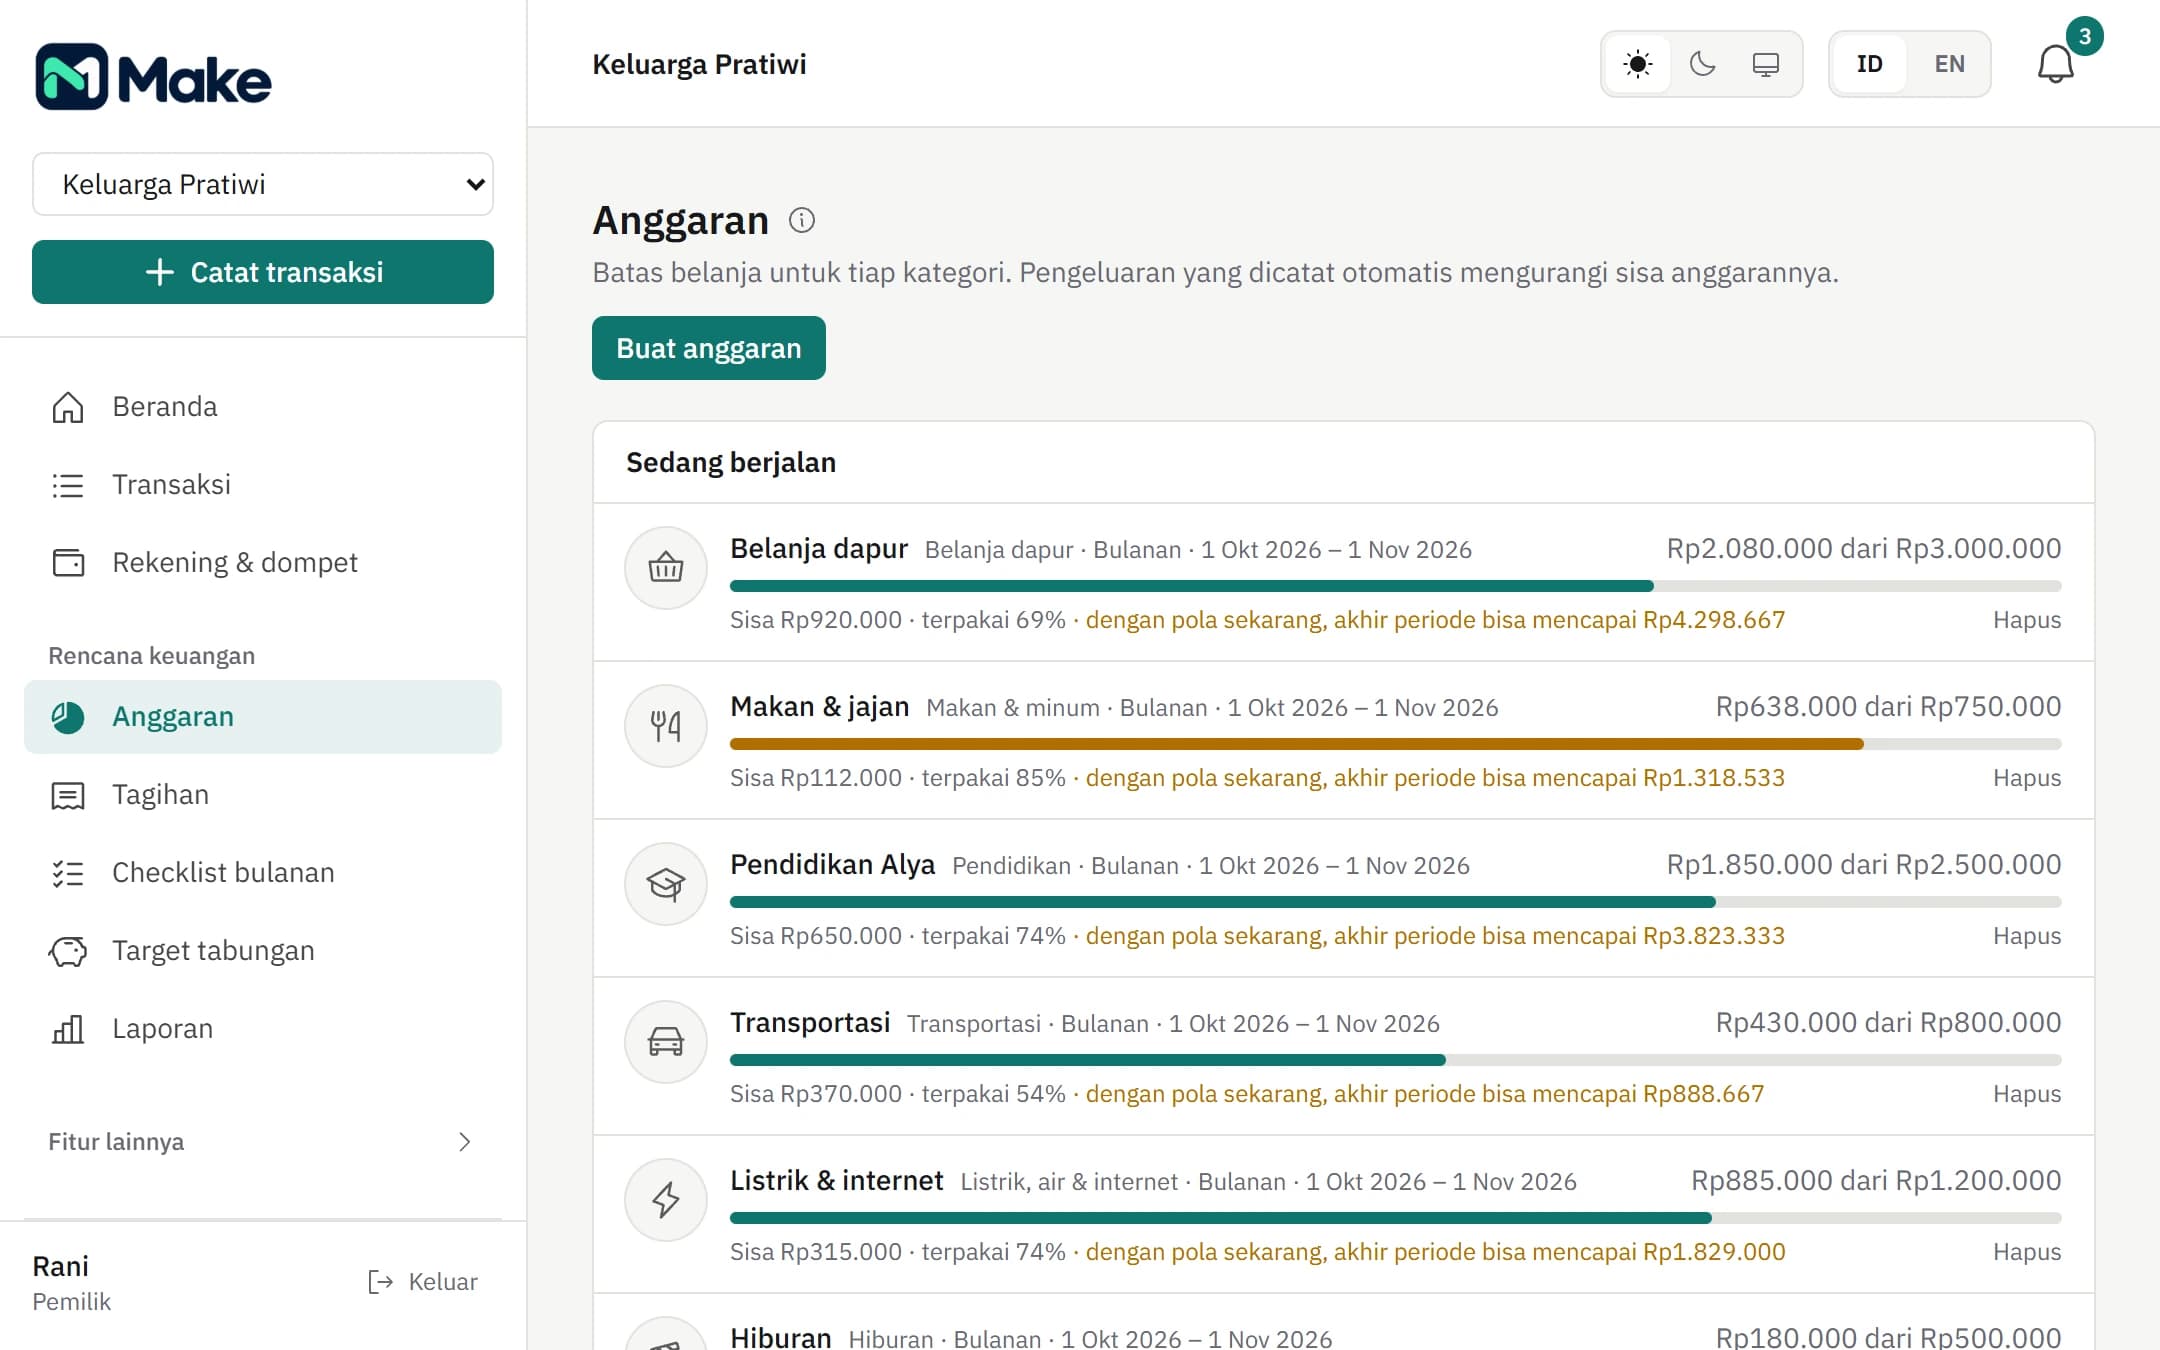The width and height of the screenshot is (2160, 1350).
Task: Click the Makan & jajan orange progress bar
Action: point(1396,744)
